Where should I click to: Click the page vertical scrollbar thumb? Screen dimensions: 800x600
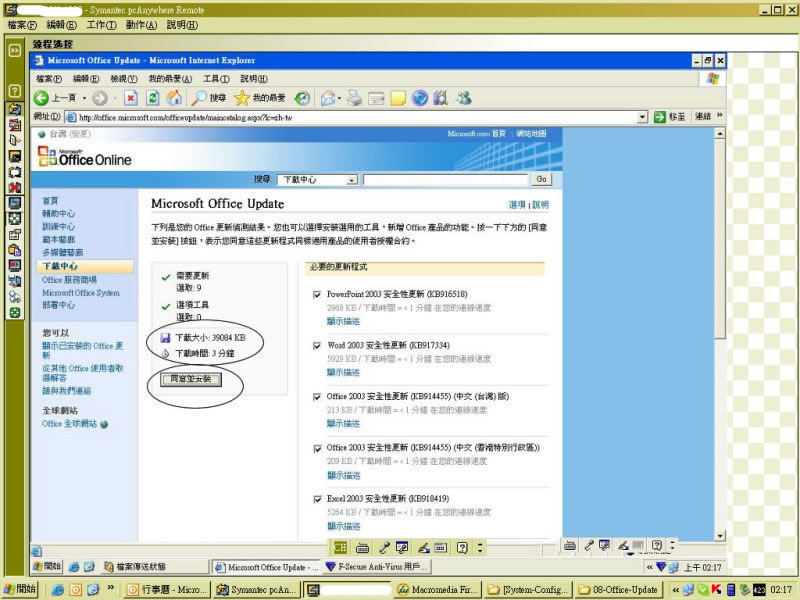(x=719, y=239)
